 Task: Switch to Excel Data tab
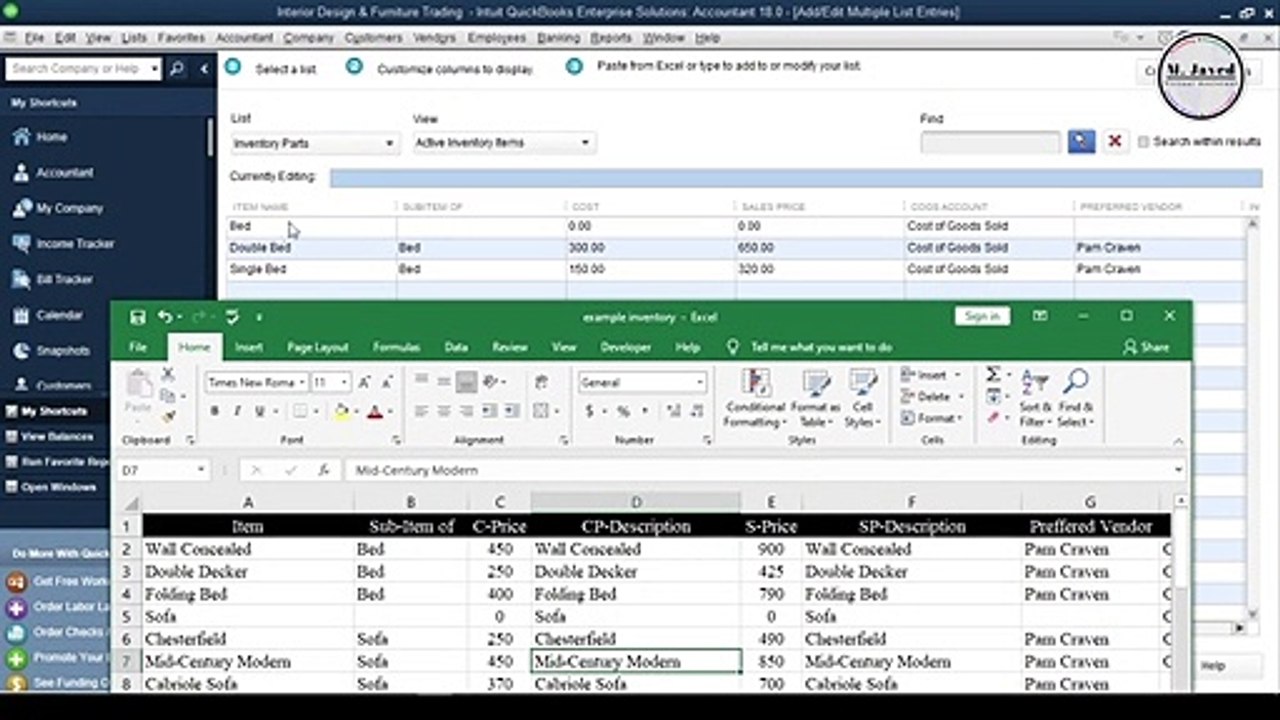[456, 347]
